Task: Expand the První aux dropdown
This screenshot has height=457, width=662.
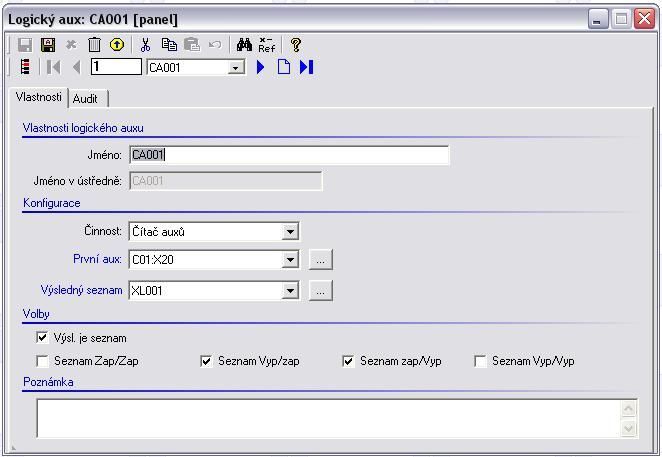Action: click(x=290, y=260)
